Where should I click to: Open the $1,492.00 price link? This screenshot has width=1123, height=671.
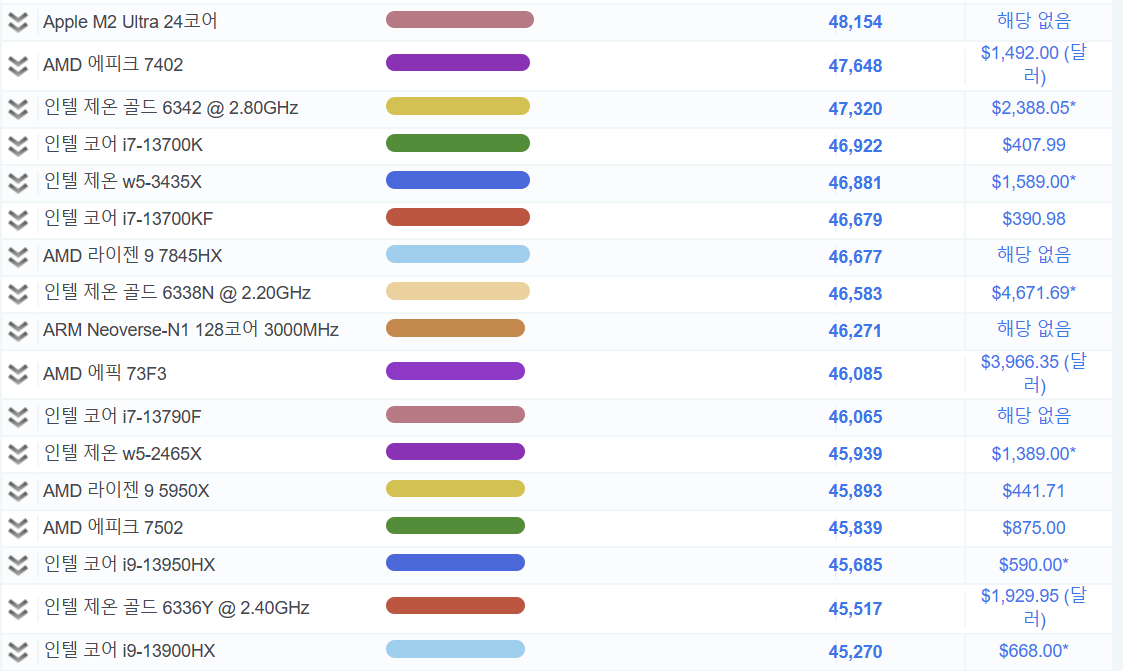[x=1033, y=64]
